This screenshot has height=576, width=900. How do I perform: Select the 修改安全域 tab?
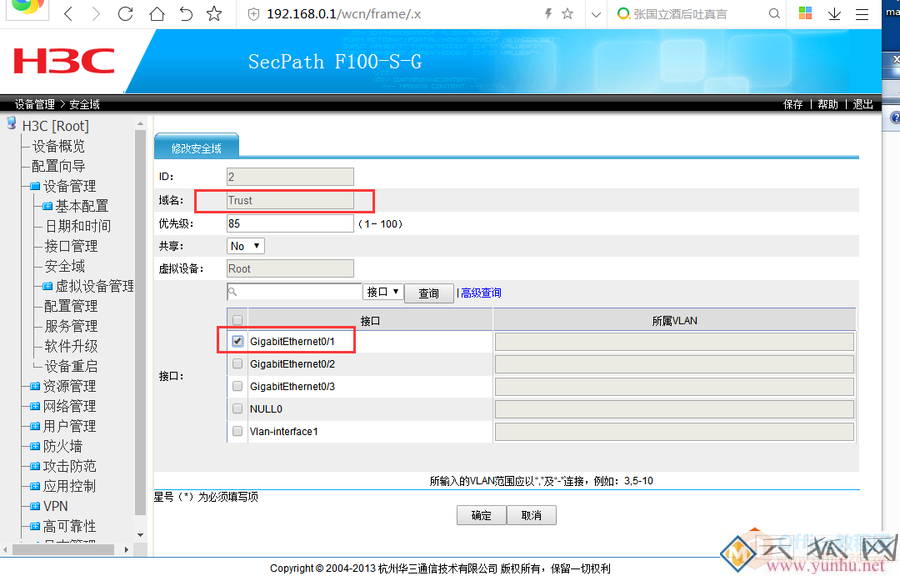pyautogui.click(x=195, y=145)
